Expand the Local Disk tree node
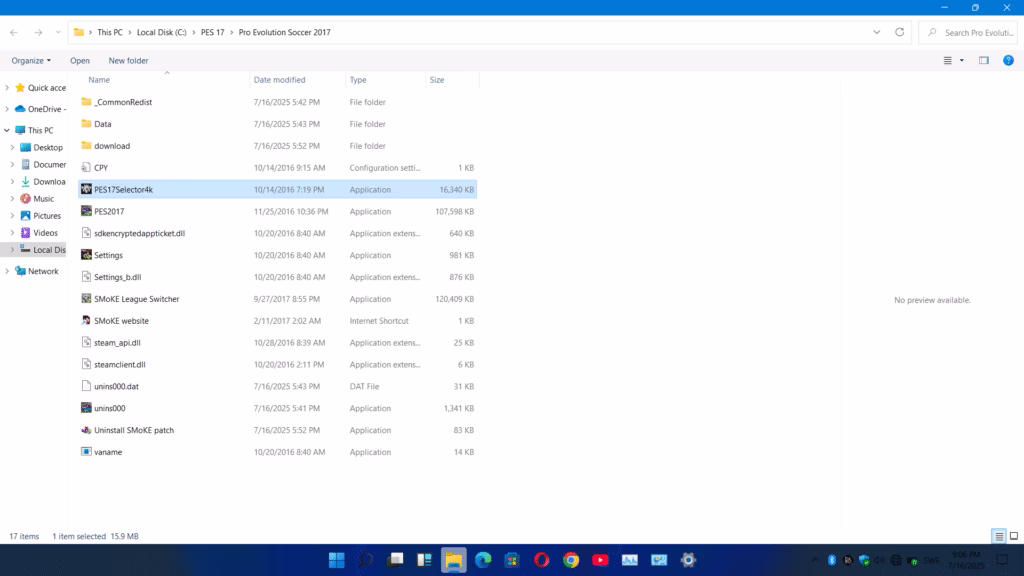Image resolution: width=1024 pixels, height=576 pixels. coord(12,249)
